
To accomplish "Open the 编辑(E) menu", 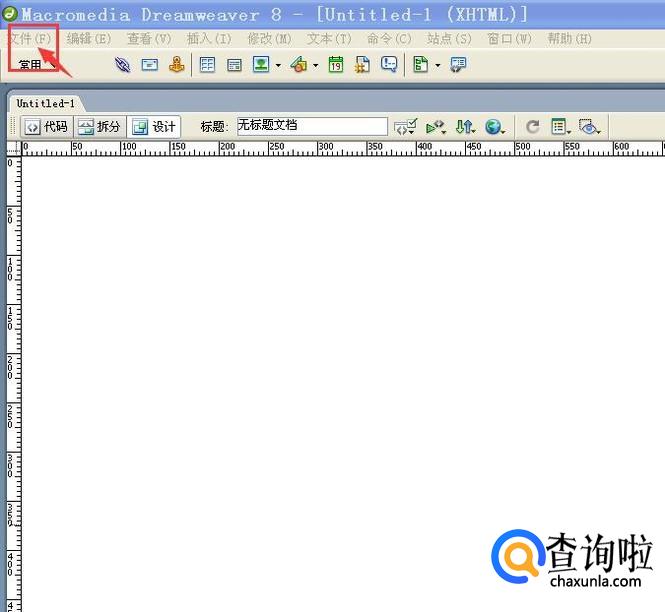I will [89, 39].
